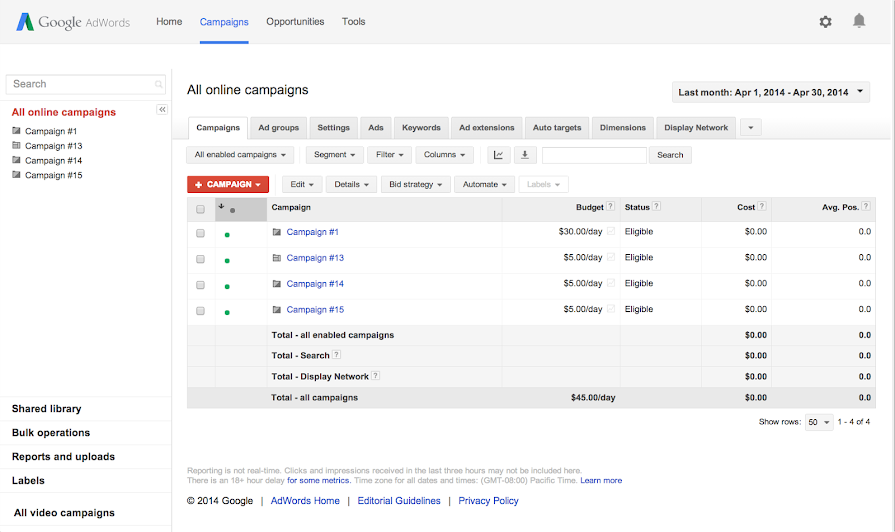The width and height of the screenshot is (895, 532).
Task: Check the Campaign #14 row checkbox
Action: (200, 285)
